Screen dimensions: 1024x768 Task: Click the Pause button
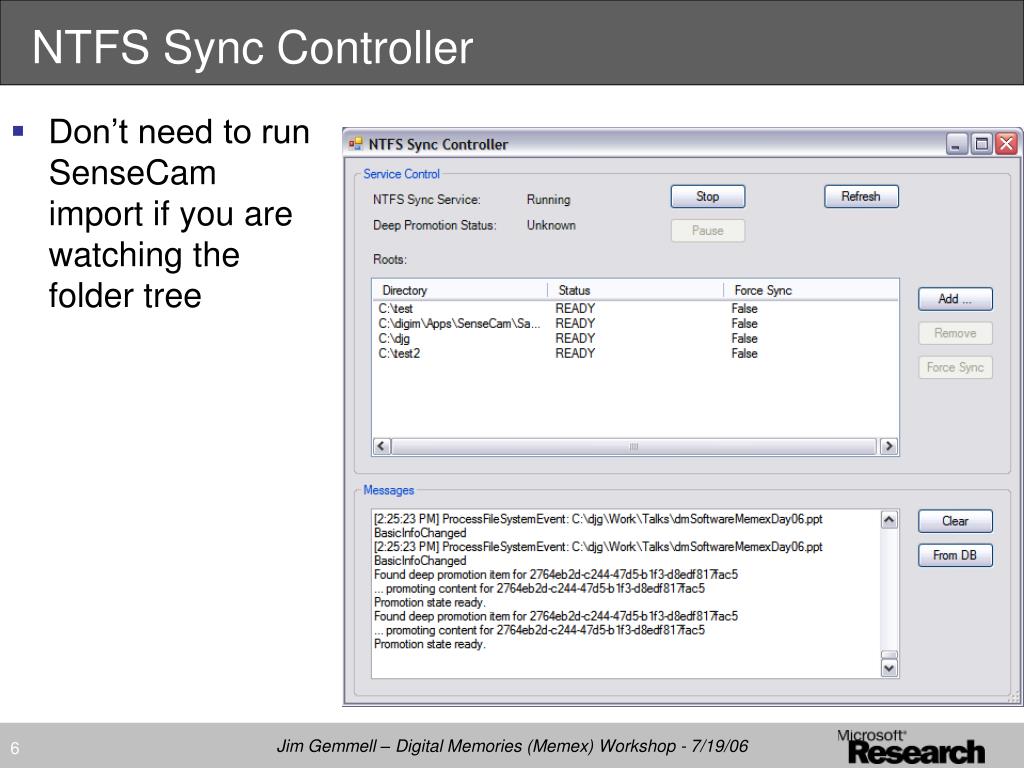pos(707,231)
